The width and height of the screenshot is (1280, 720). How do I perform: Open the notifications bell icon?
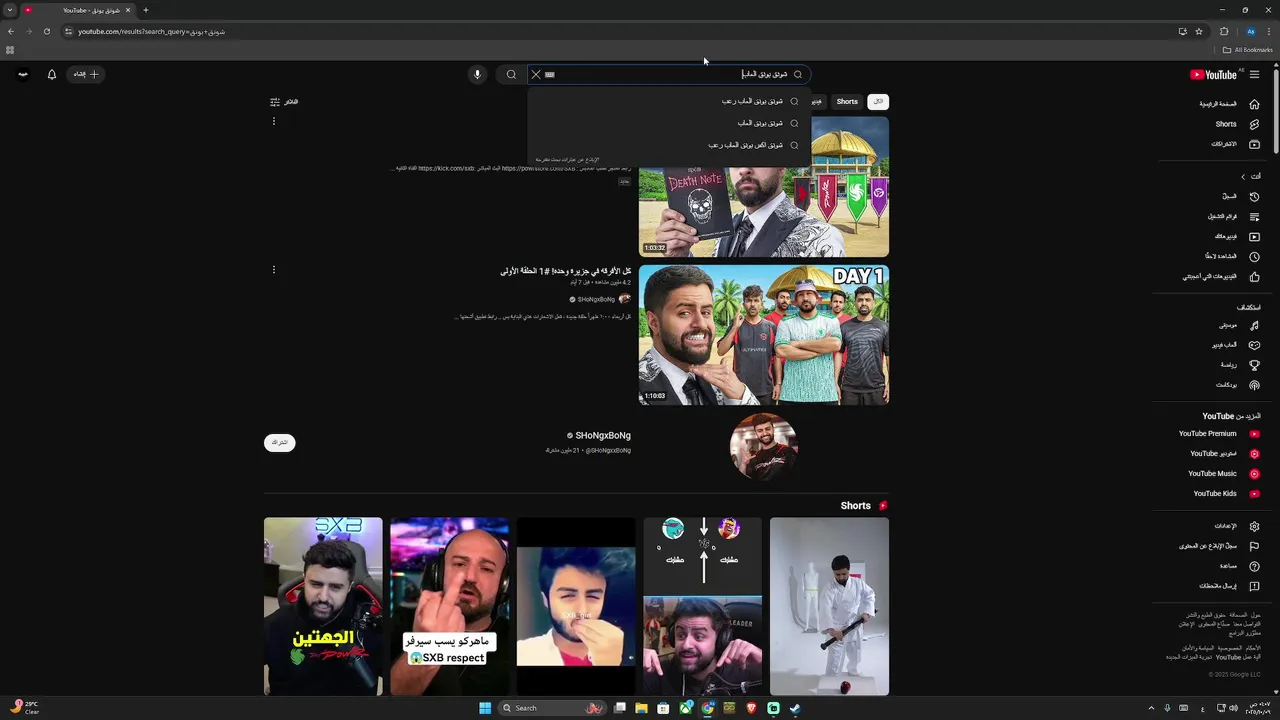point(52,74)
